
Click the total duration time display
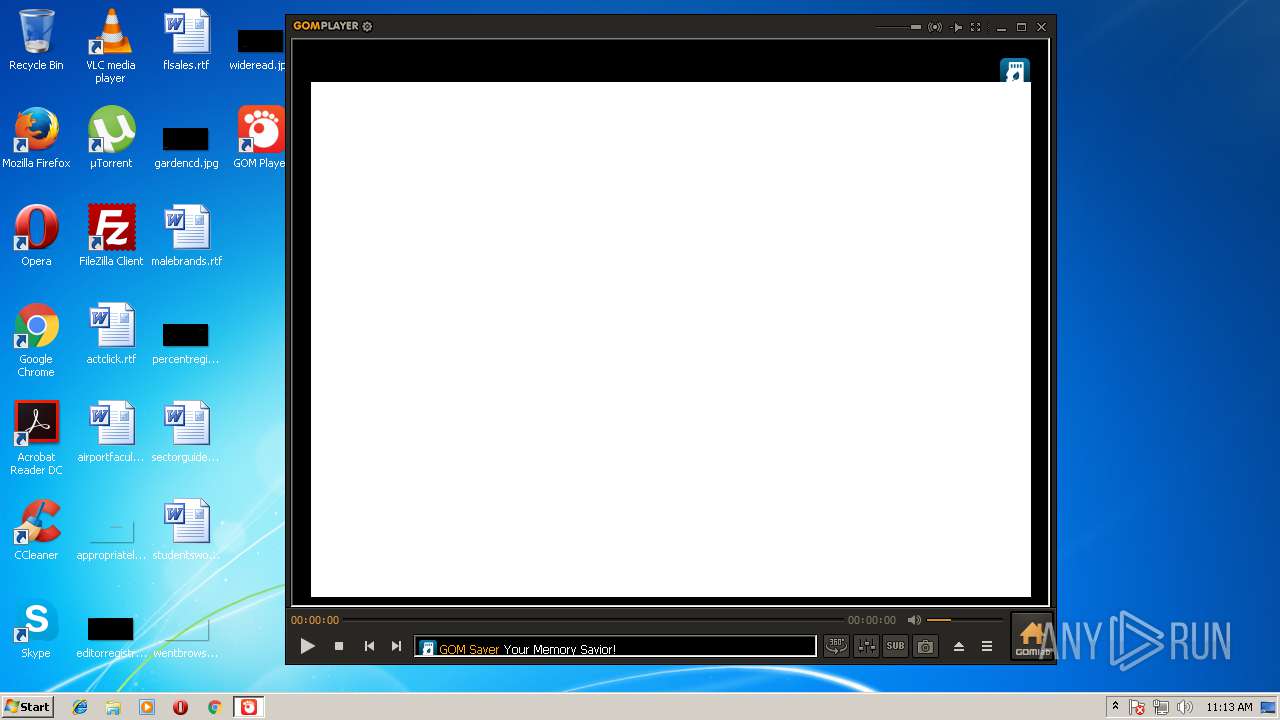tap(872, 620)
